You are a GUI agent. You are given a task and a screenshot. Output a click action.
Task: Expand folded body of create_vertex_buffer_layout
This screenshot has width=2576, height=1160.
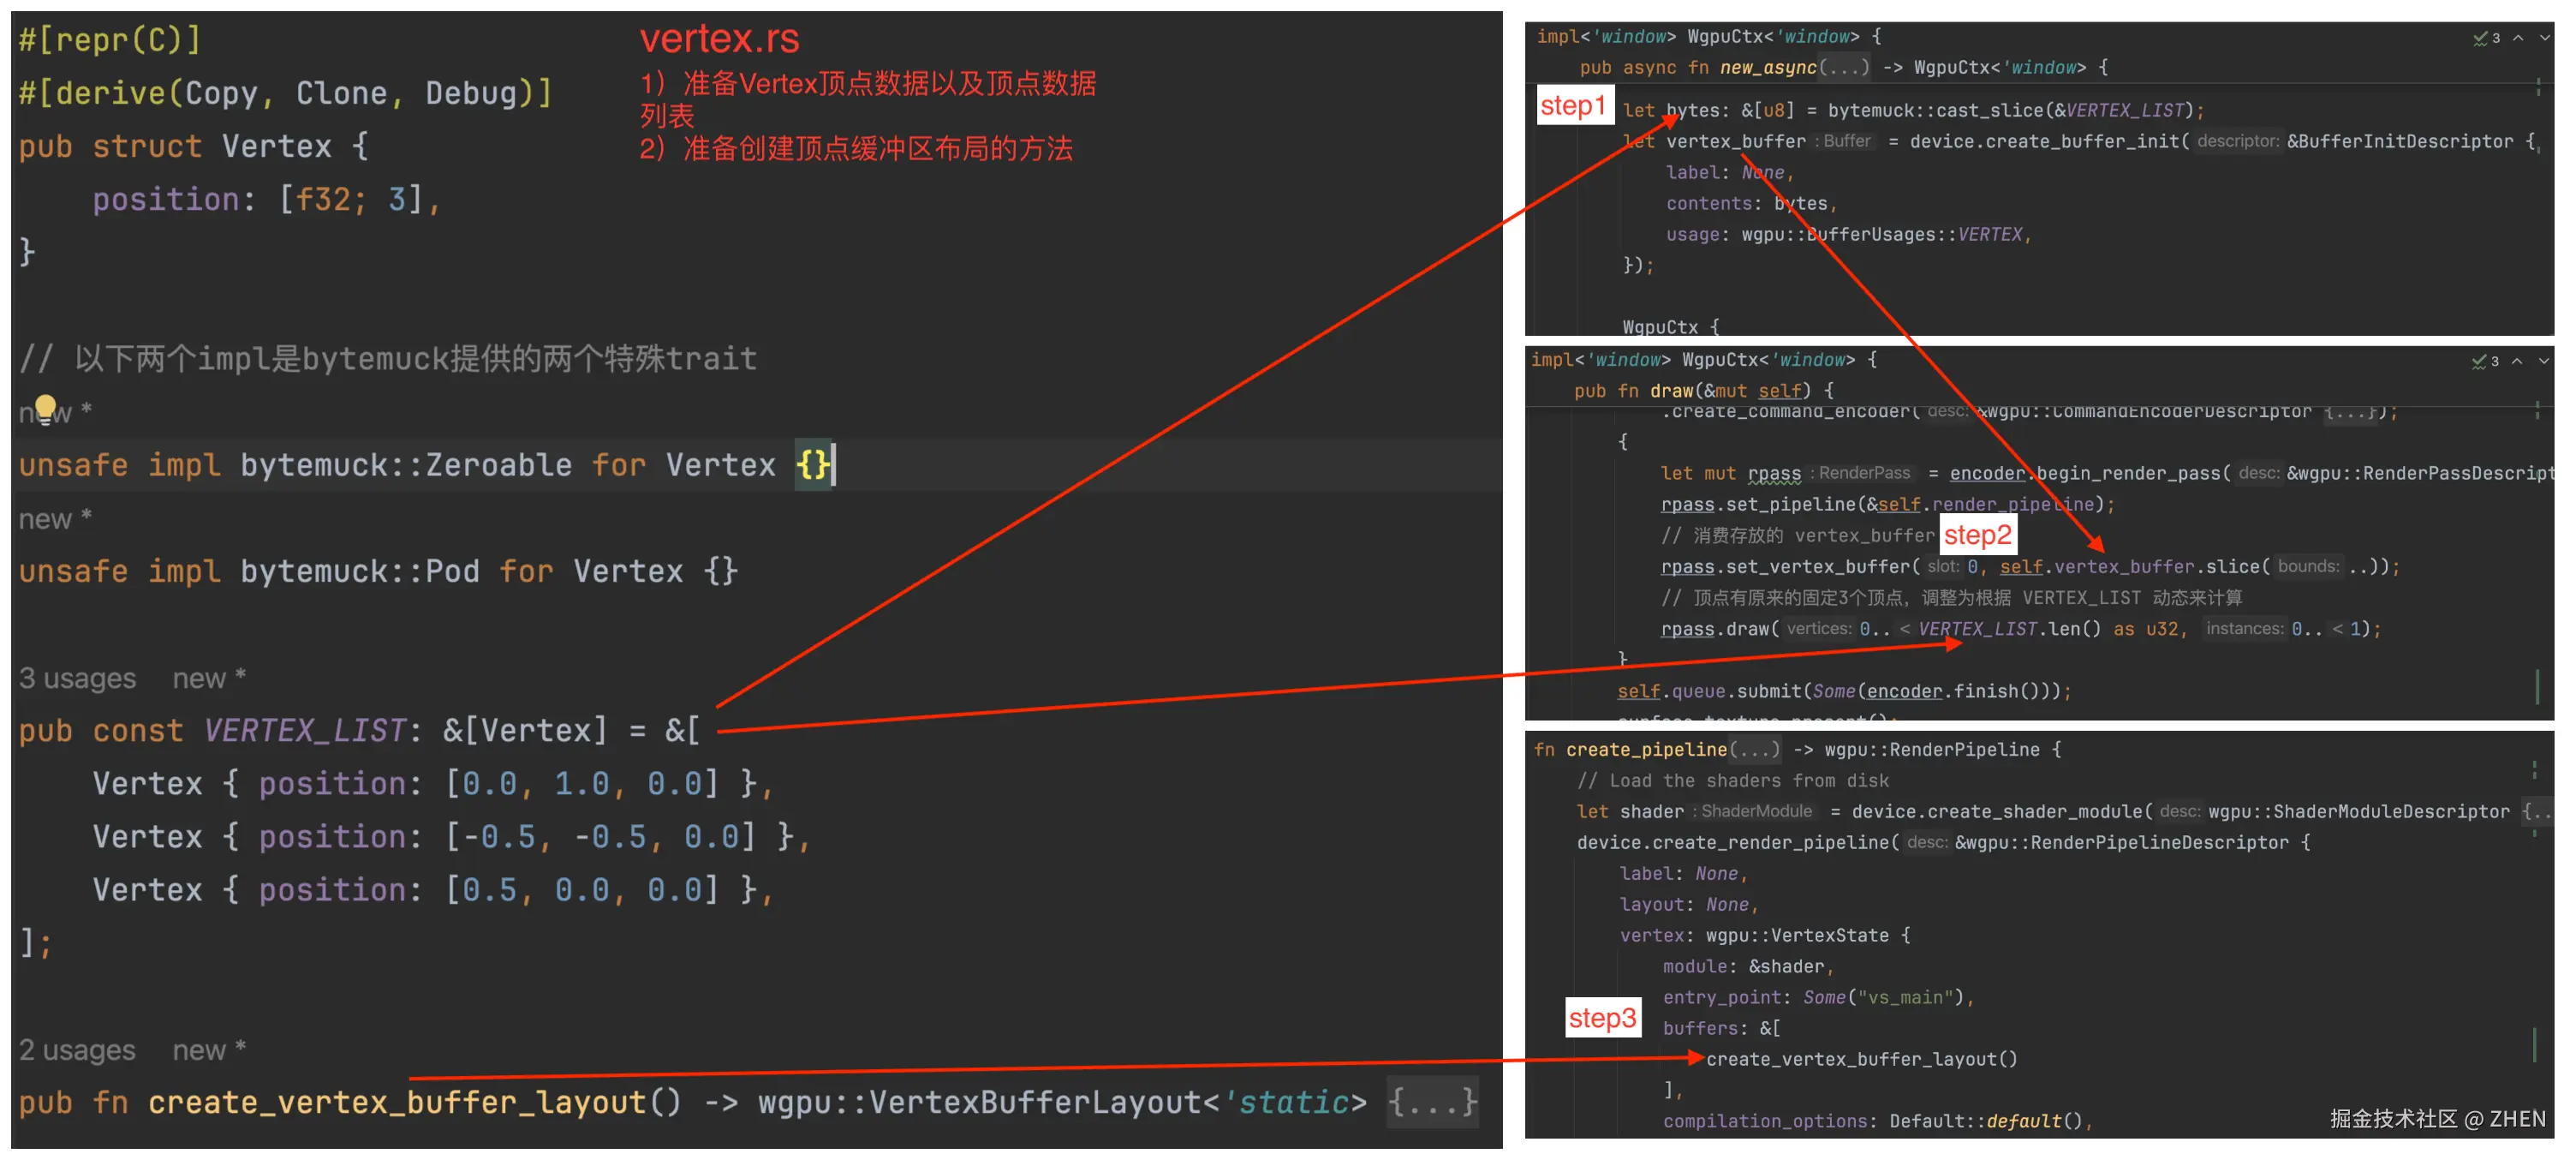[1431, 1102]
